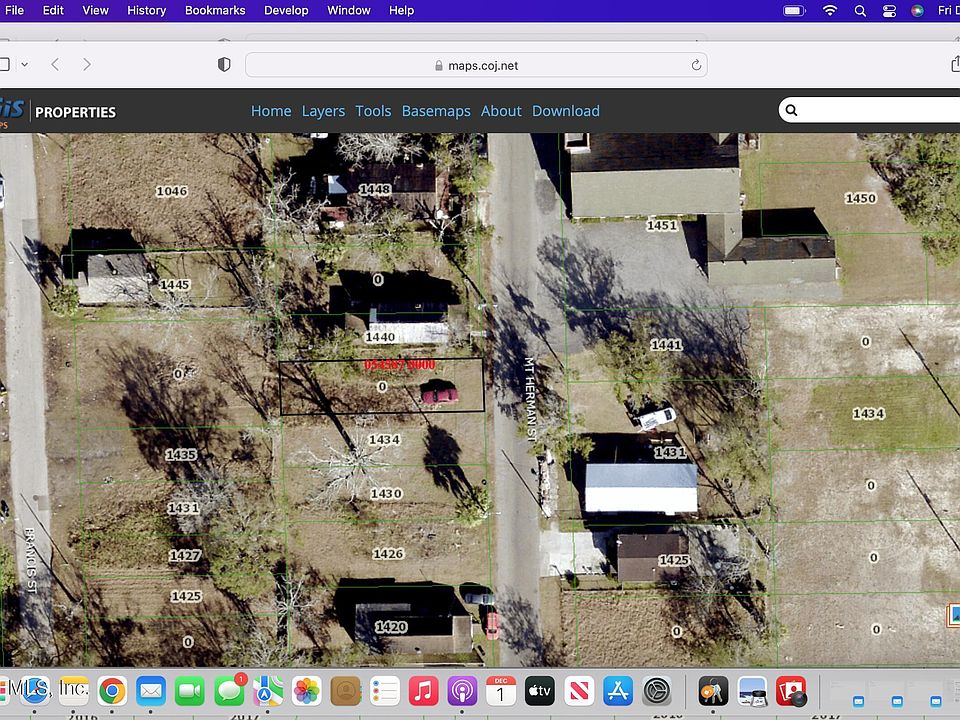Select the parcel labeled 1450 on the map
The width and height of the screenshot is (960, 720).
(x=860, y=198)
